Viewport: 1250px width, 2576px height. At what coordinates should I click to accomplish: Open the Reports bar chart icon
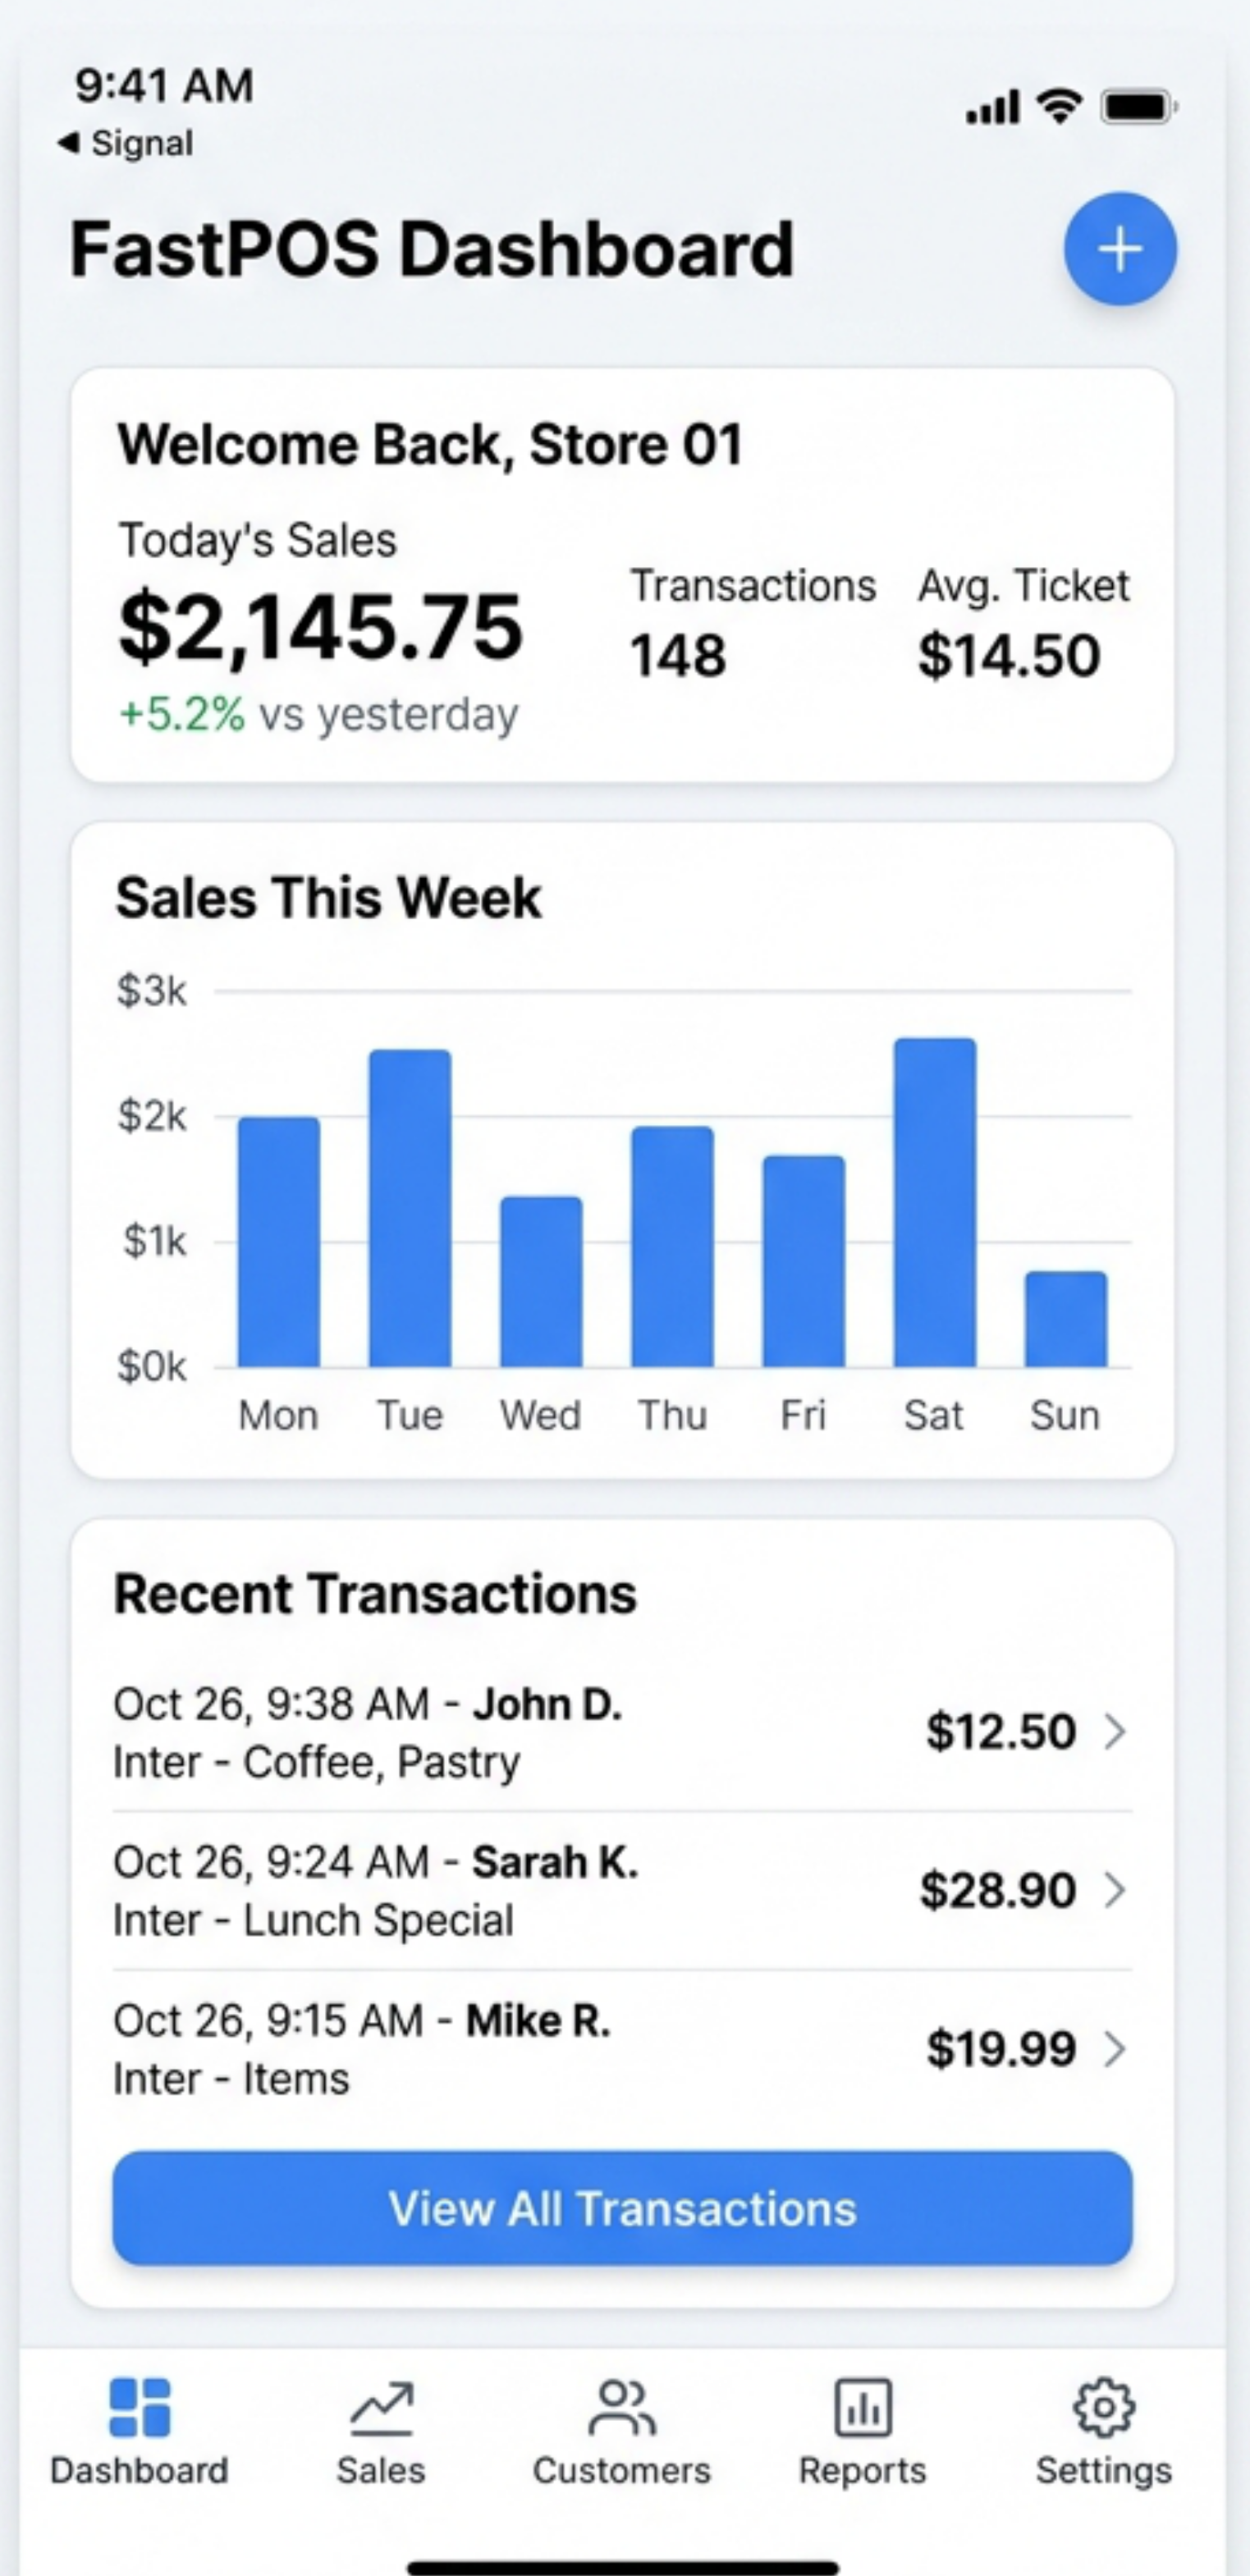pyautogui.click(x=862, y=2408)
